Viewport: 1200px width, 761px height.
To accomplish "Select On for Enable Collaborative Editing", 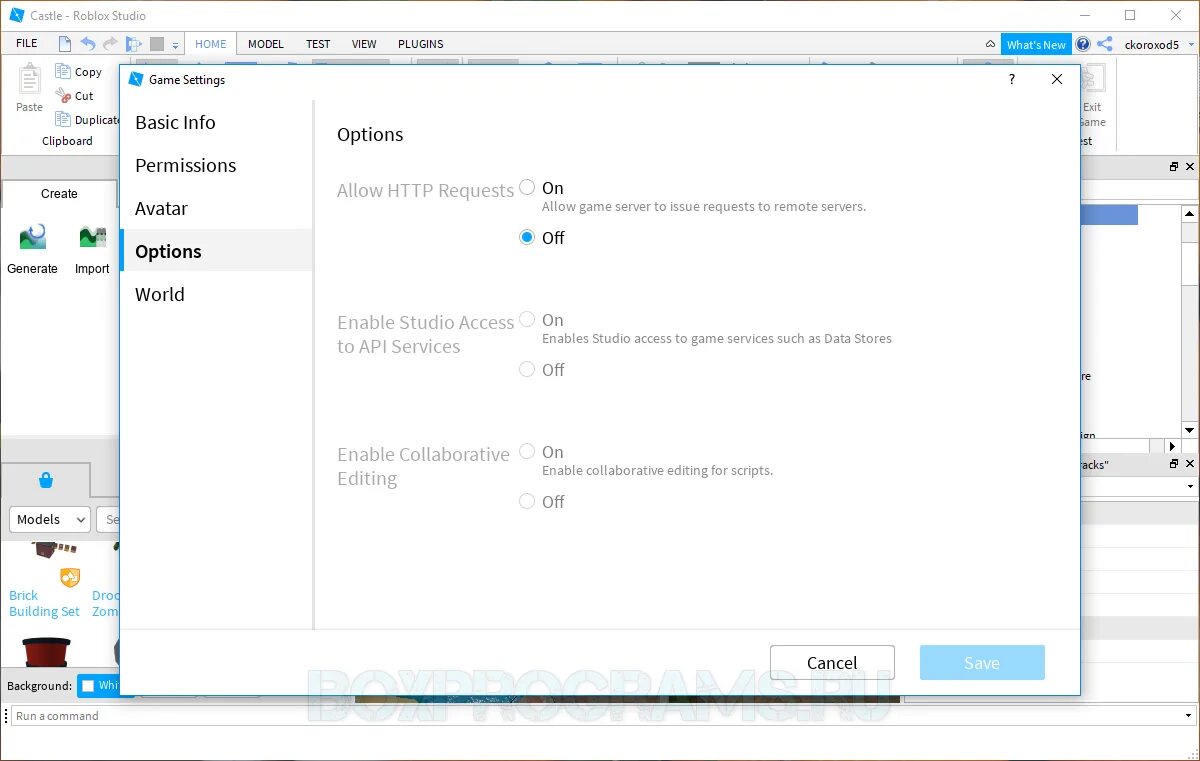I will pyautogui.click(x=527, y=451).
